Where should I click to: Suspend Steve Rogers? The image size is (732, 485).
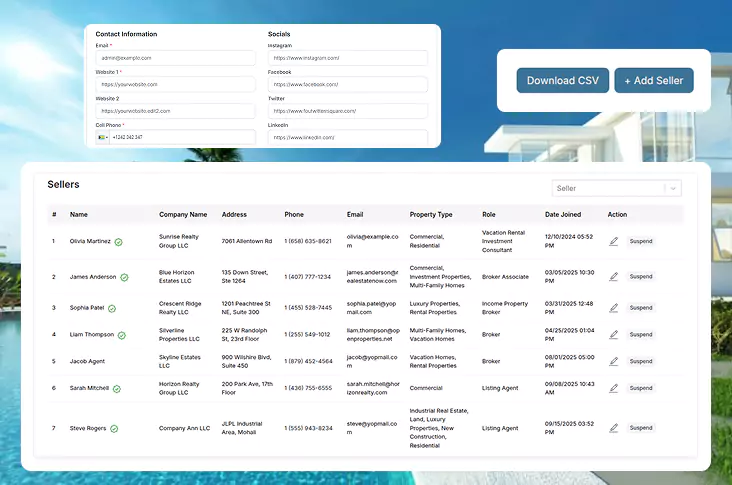(640, 428)
